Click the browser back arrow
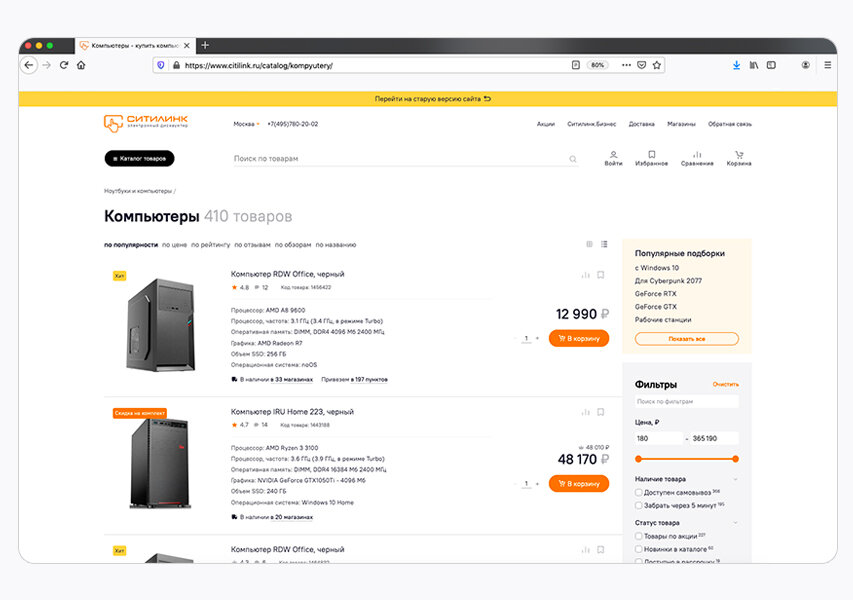 click(x=29, y=65)
